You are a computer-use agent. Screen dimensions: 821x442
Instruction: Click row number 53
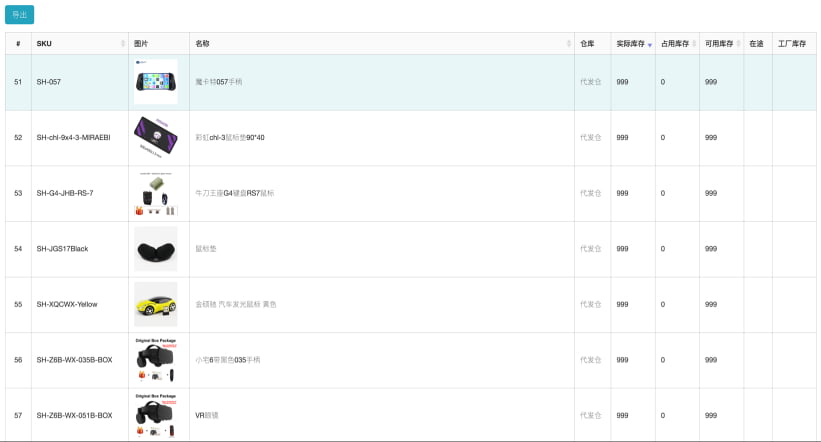18,193
